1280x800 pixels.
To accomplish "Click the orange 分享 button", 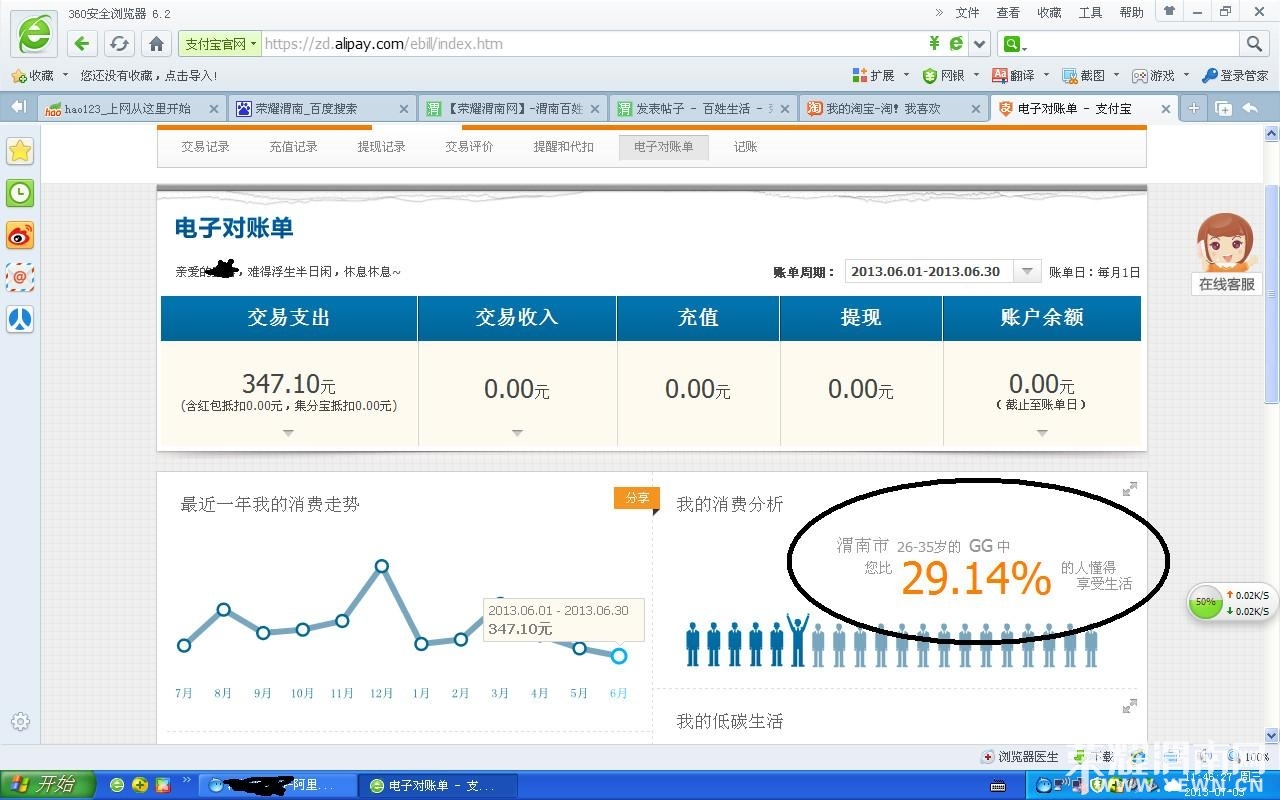I will (636, 498).
